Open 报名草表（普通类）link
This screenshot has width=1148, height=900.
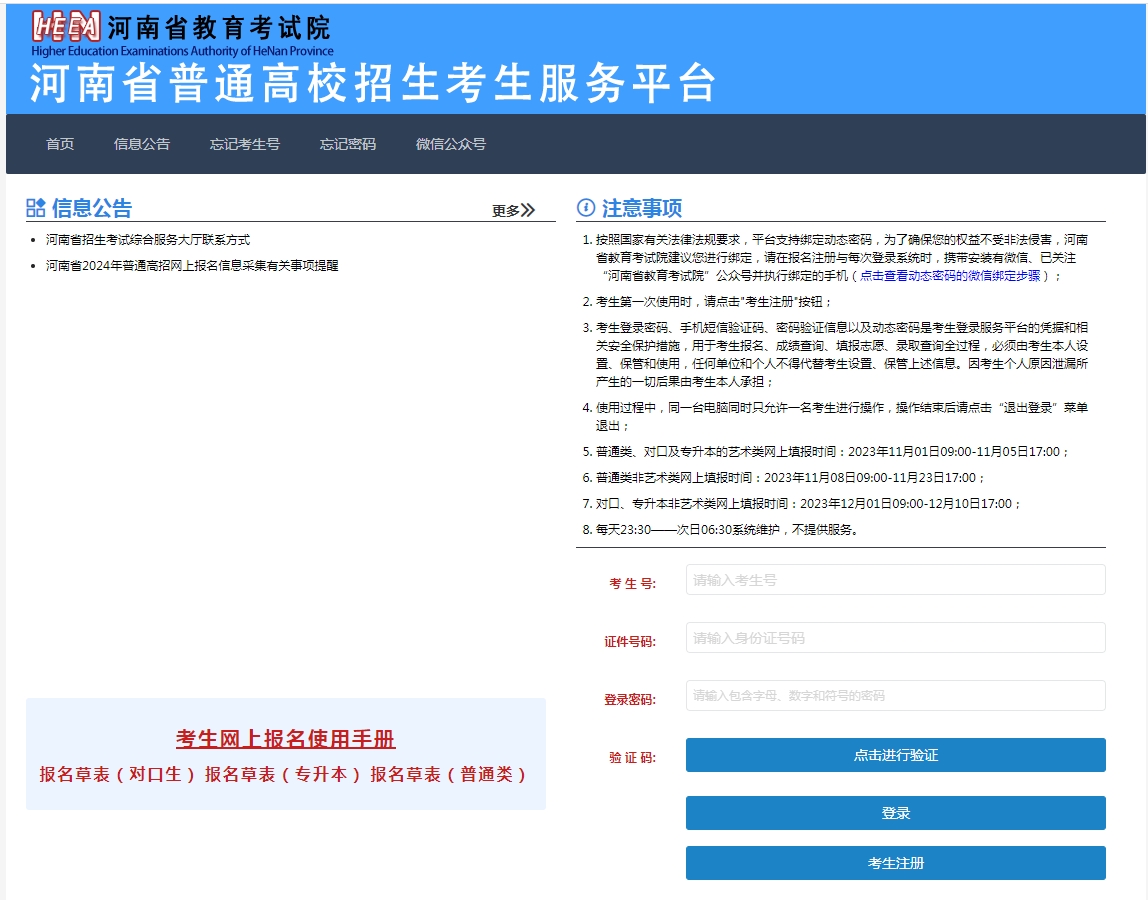coord(449,774)
